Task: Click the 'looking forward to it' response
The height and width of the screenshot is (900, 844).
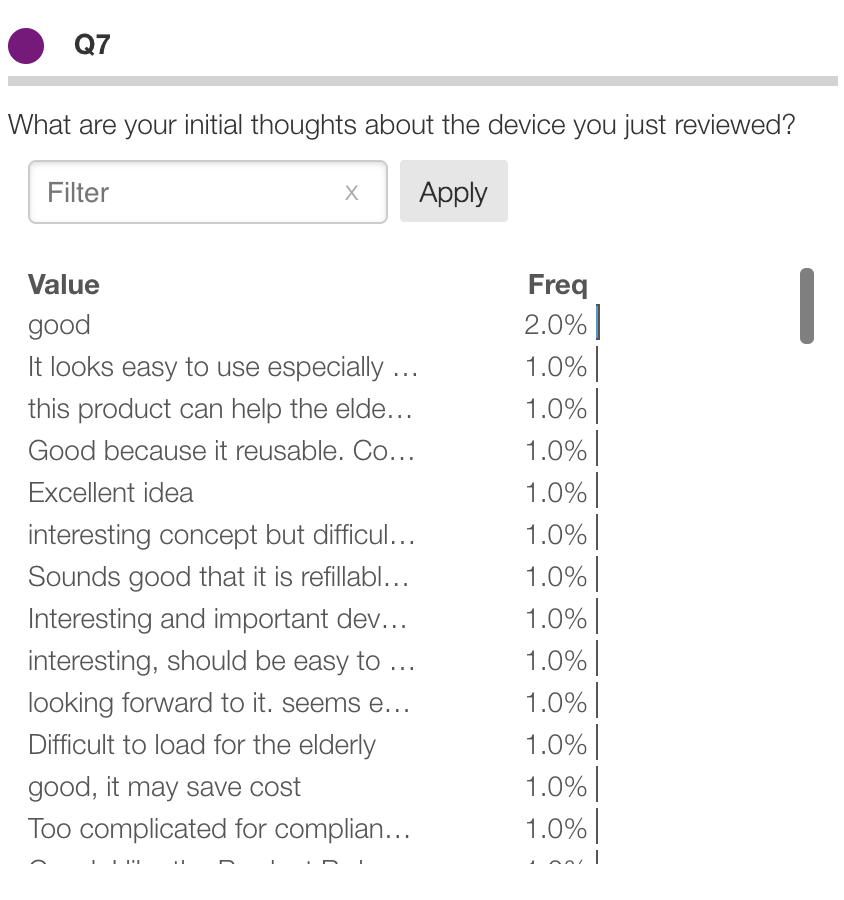Action: pyautogui.click(x=218, y=703)
